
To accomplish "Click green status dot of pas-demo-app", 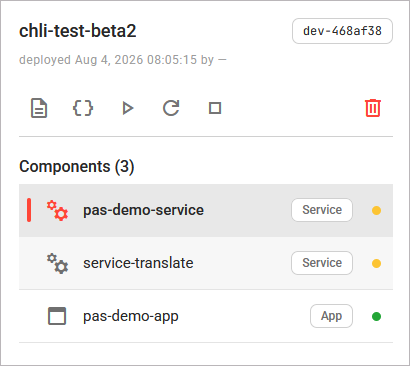I will (376, 316).
